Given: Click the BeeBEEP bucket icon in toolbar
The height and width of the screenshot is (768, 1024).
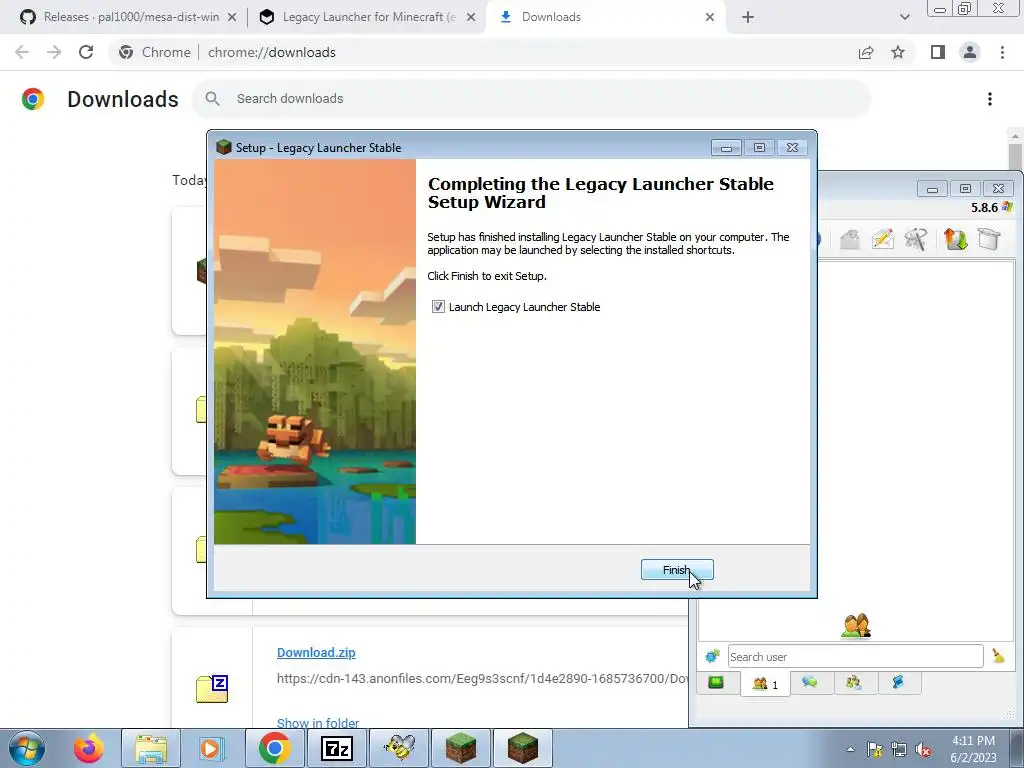Looking at the screenshot, I should (x=989, y=239).
